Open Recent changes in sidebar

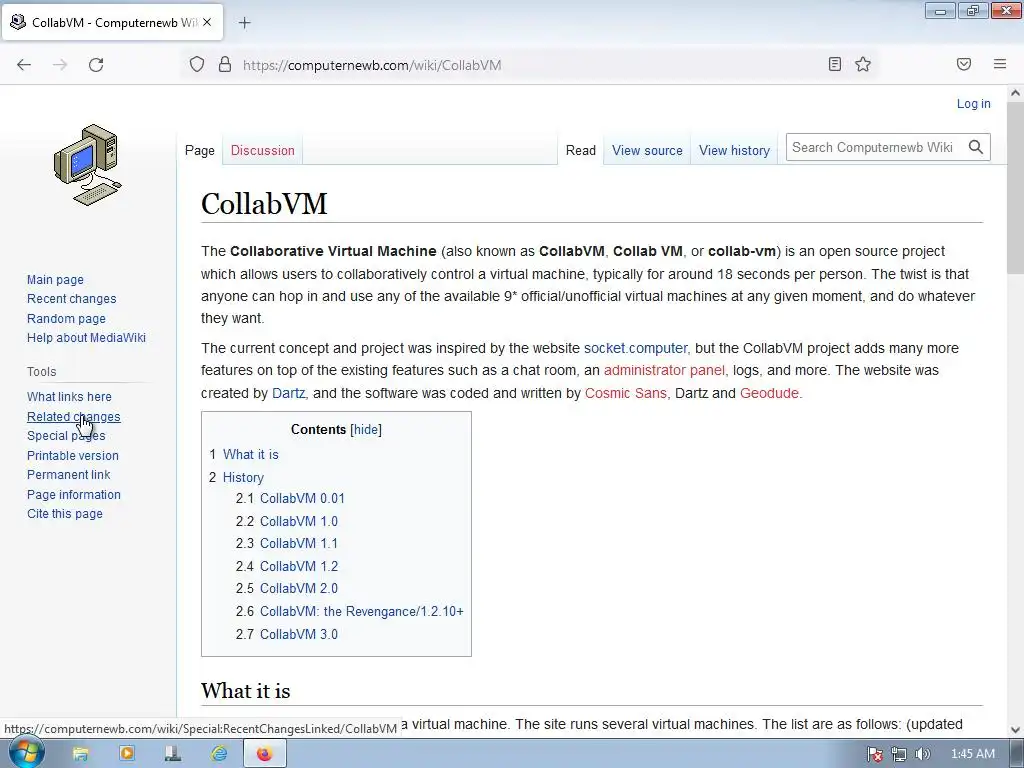pos(71,298)
